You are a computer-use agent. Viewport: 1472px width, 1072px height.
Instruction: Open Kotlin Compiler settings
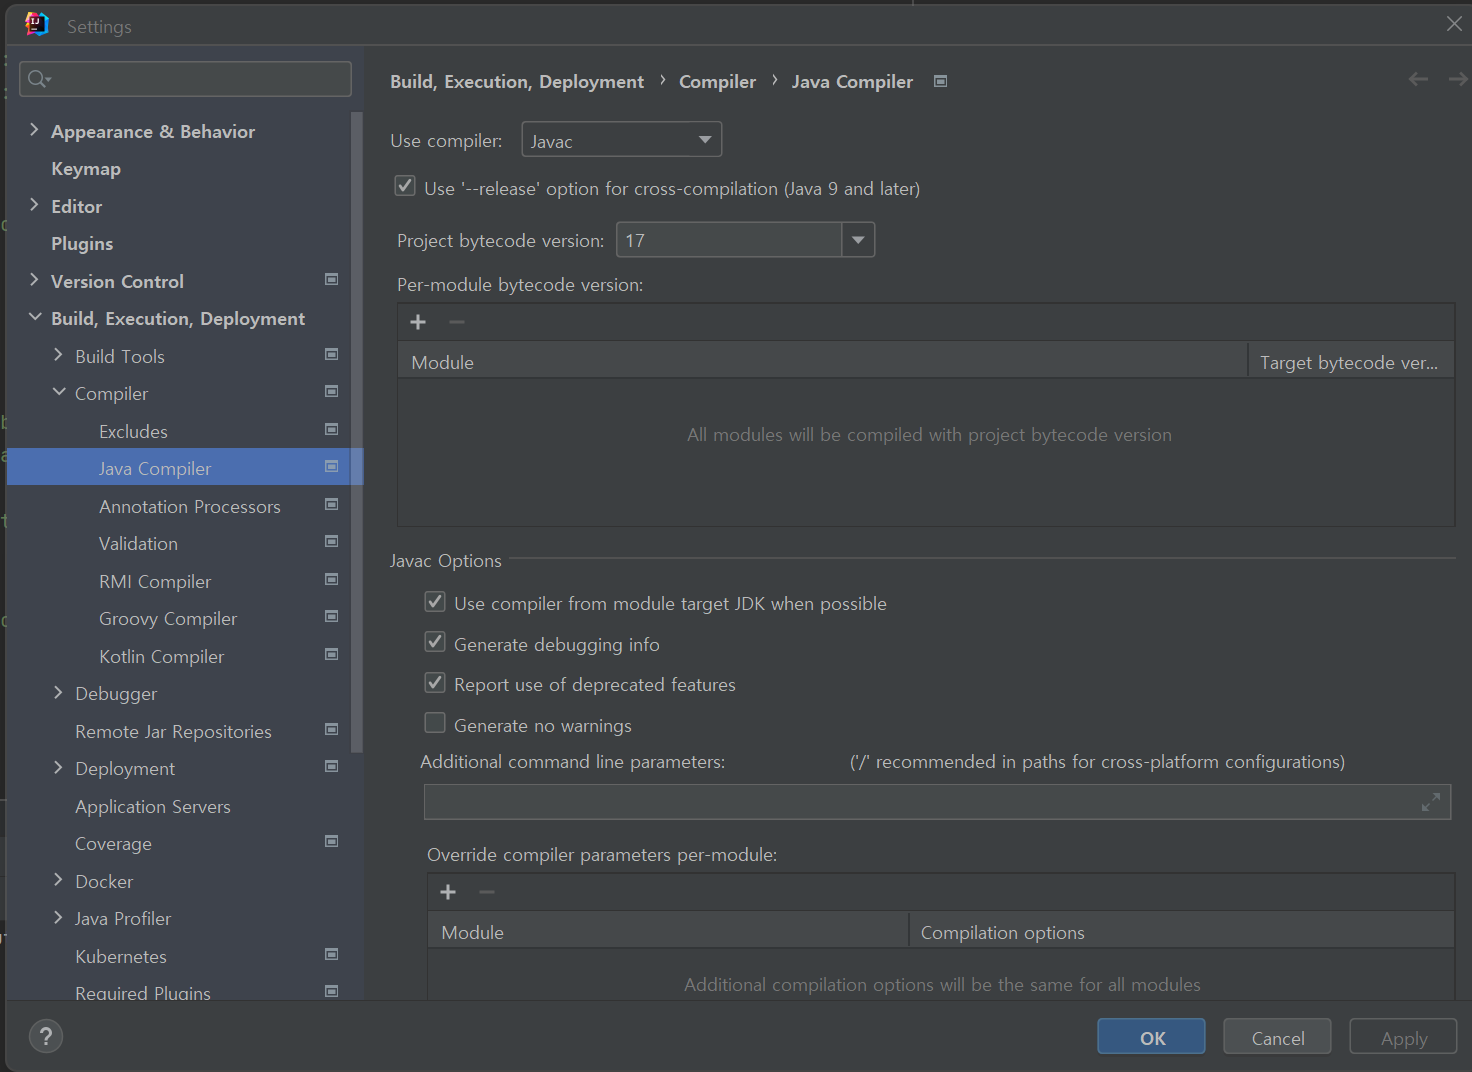pos(161,656)
